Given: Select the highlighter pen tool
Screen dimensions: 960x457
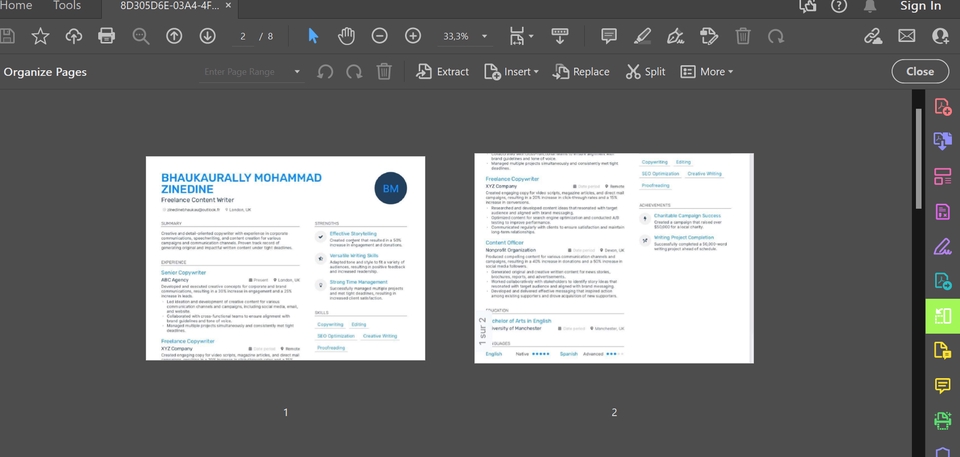Looking at the screenshot, I should coord(642,36).
